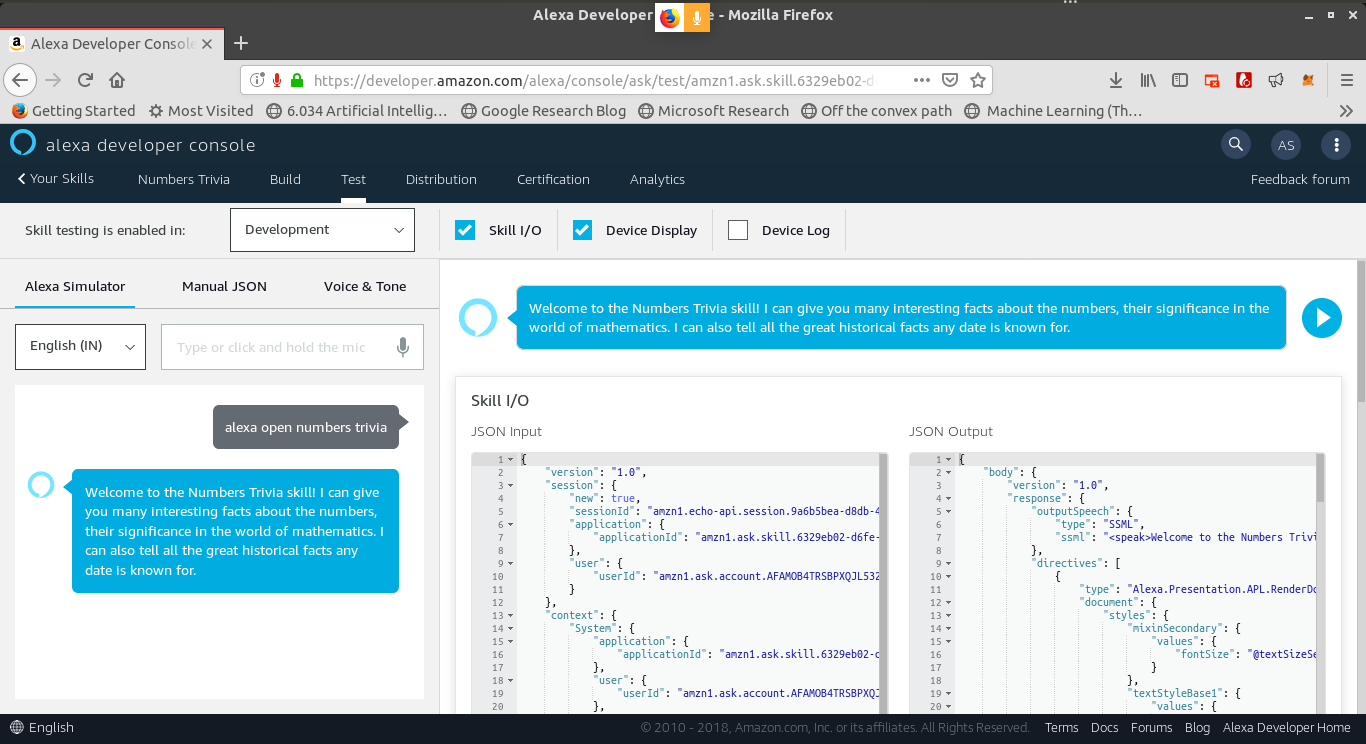Open the Feedback forum link
The height and width of the screenshot is (744, 1366).
pos(1300,179)
